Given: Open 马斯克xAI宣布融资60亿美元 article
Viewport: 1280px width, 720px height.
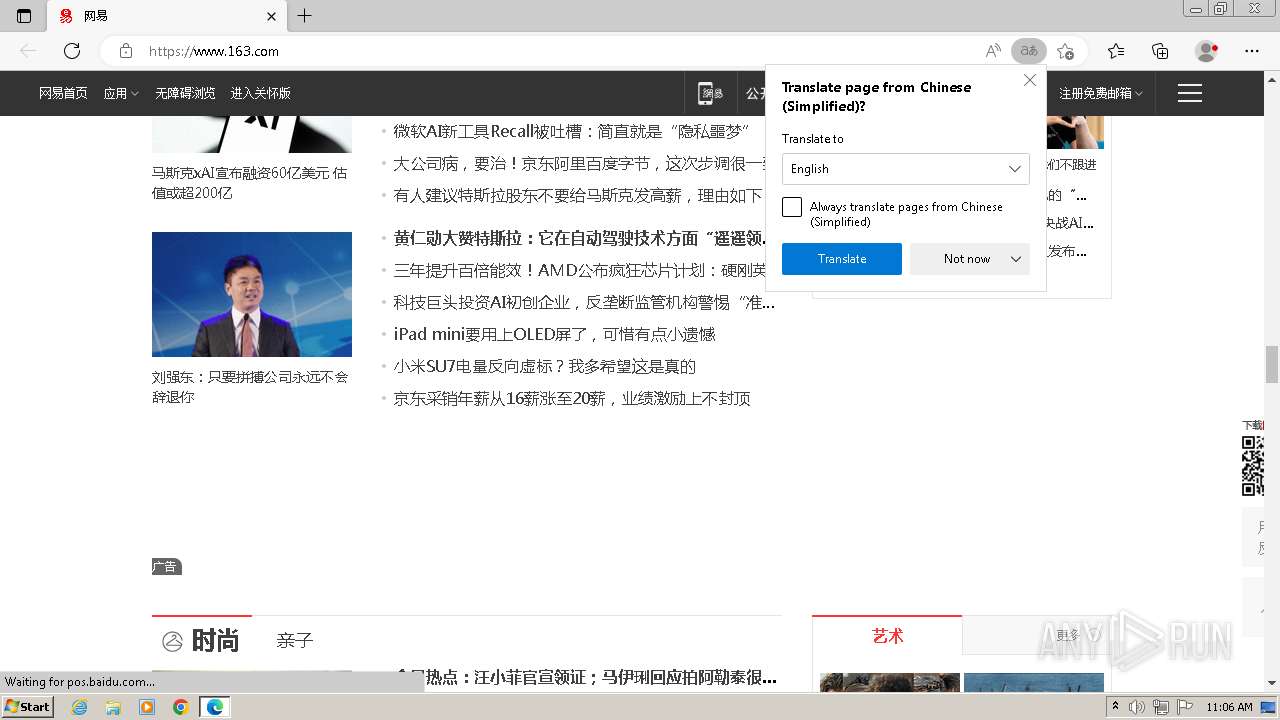Looking at the screenshot, I should pos(250,183).
